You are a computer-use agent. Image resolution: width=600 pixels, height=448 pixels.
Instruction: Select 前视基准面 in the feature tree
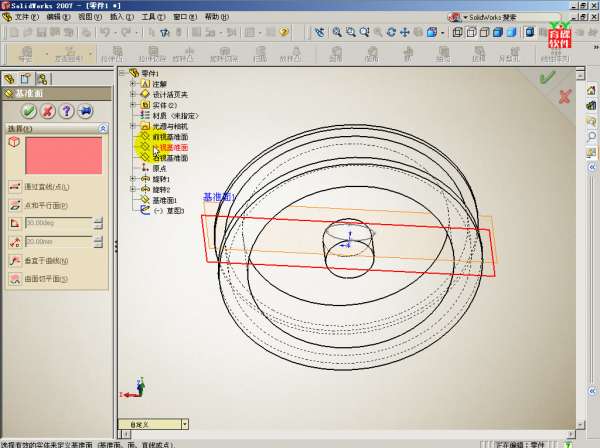tap(170, 136)
